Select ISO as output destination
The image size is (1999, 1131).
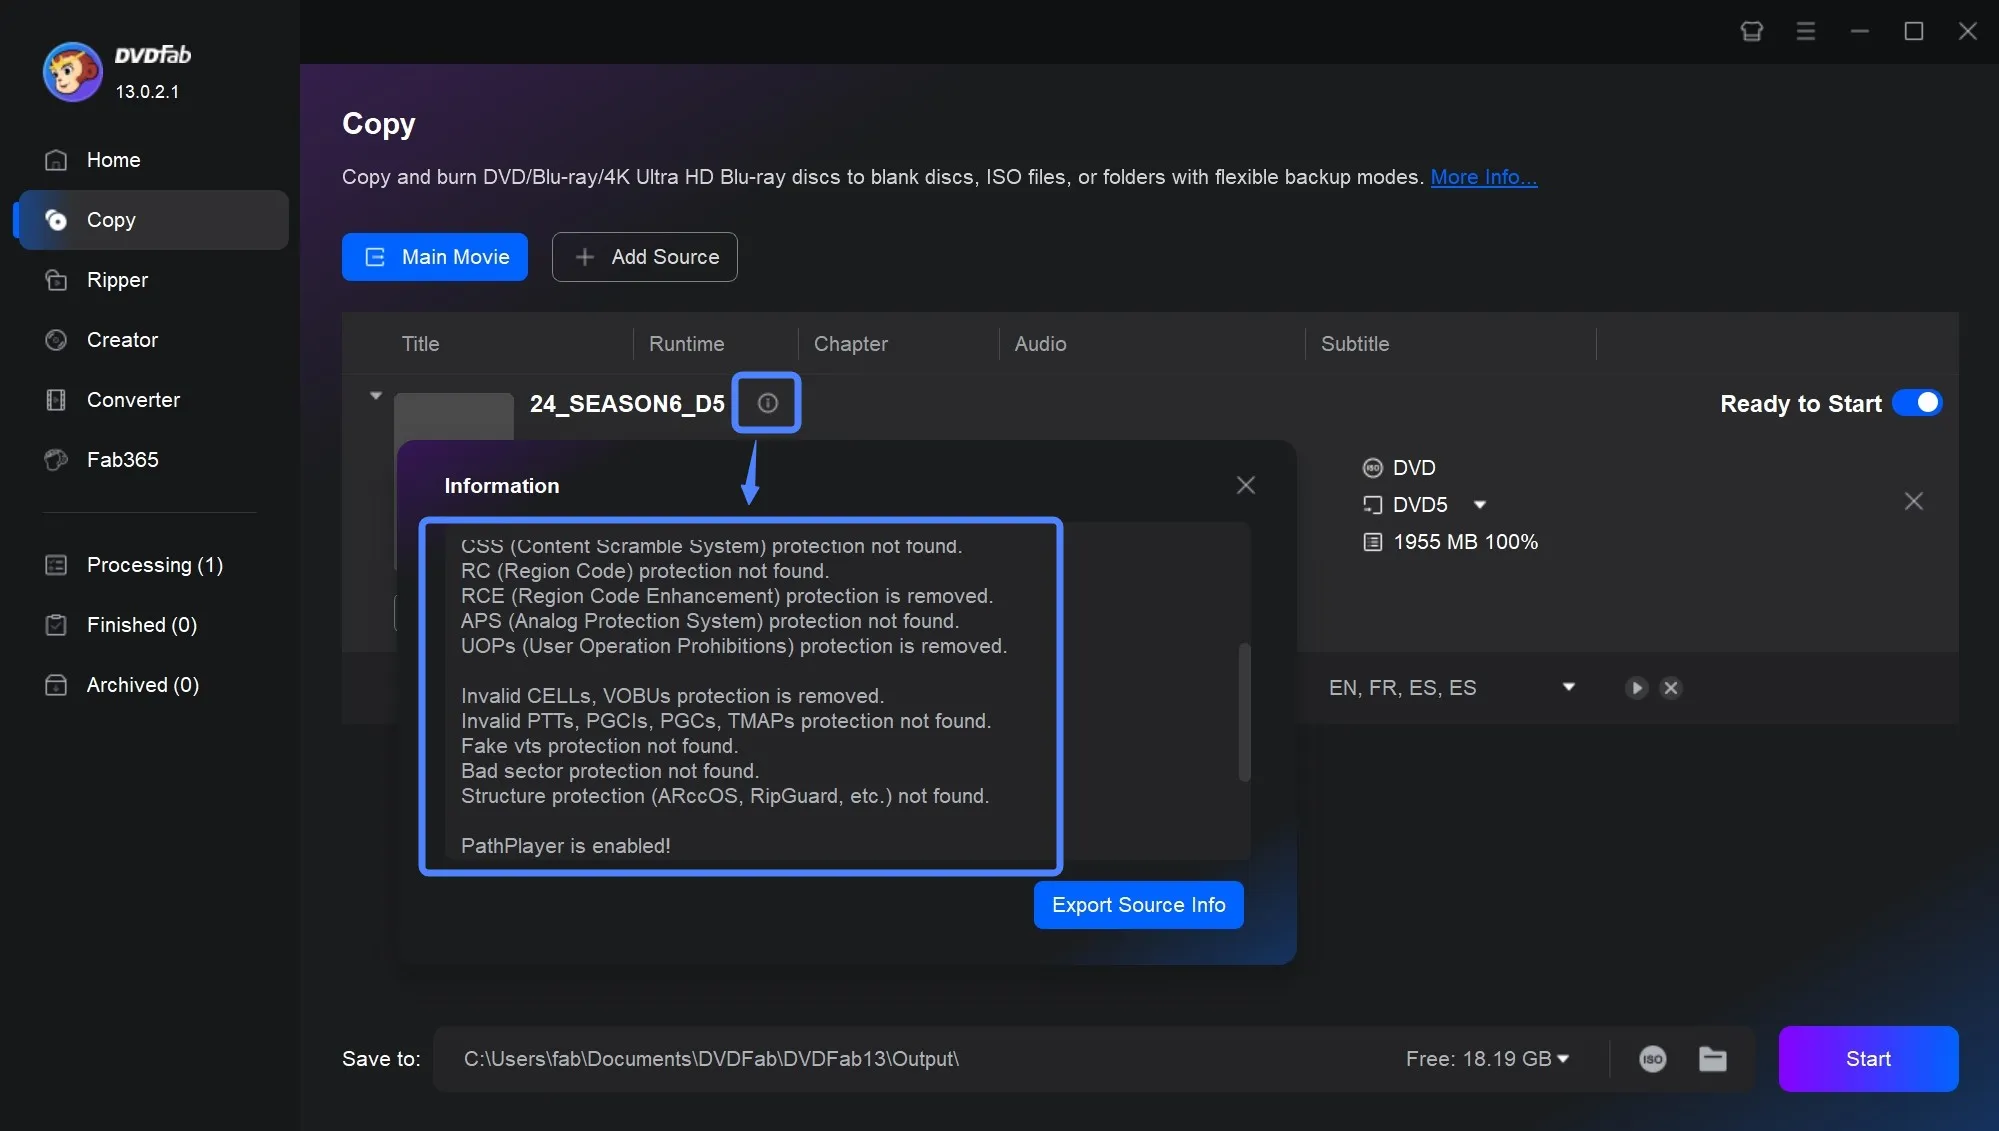point(1651,1059)
